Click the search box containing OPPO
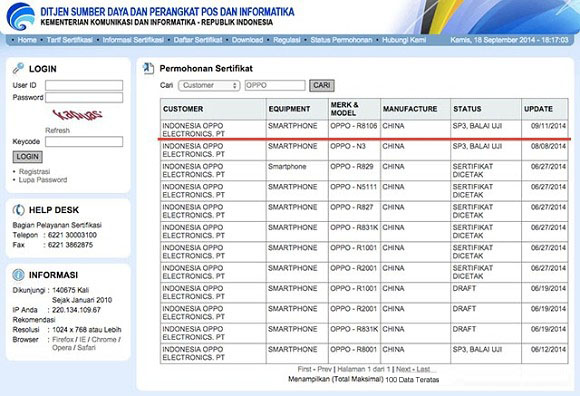The image size is (580, 396). pos(275,85)
